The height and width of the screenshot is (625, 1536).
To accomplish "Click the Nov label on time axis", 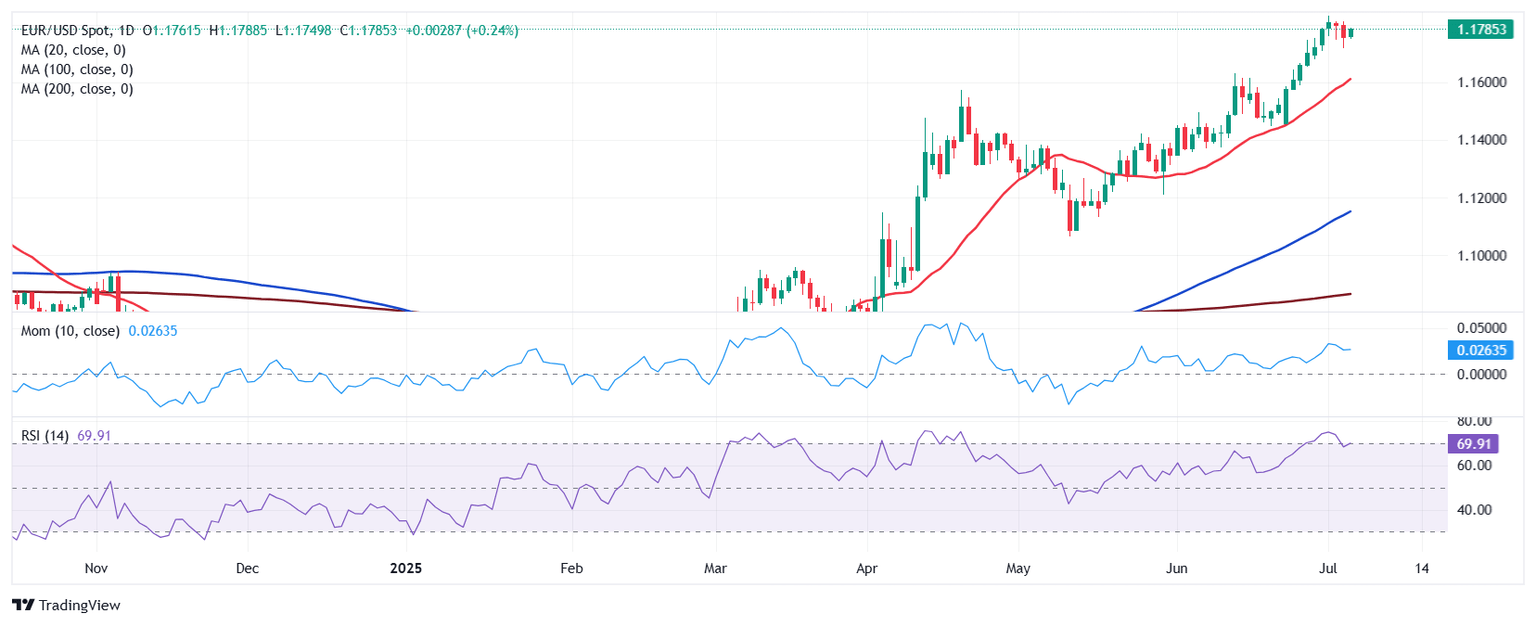I will coord(96,569).
